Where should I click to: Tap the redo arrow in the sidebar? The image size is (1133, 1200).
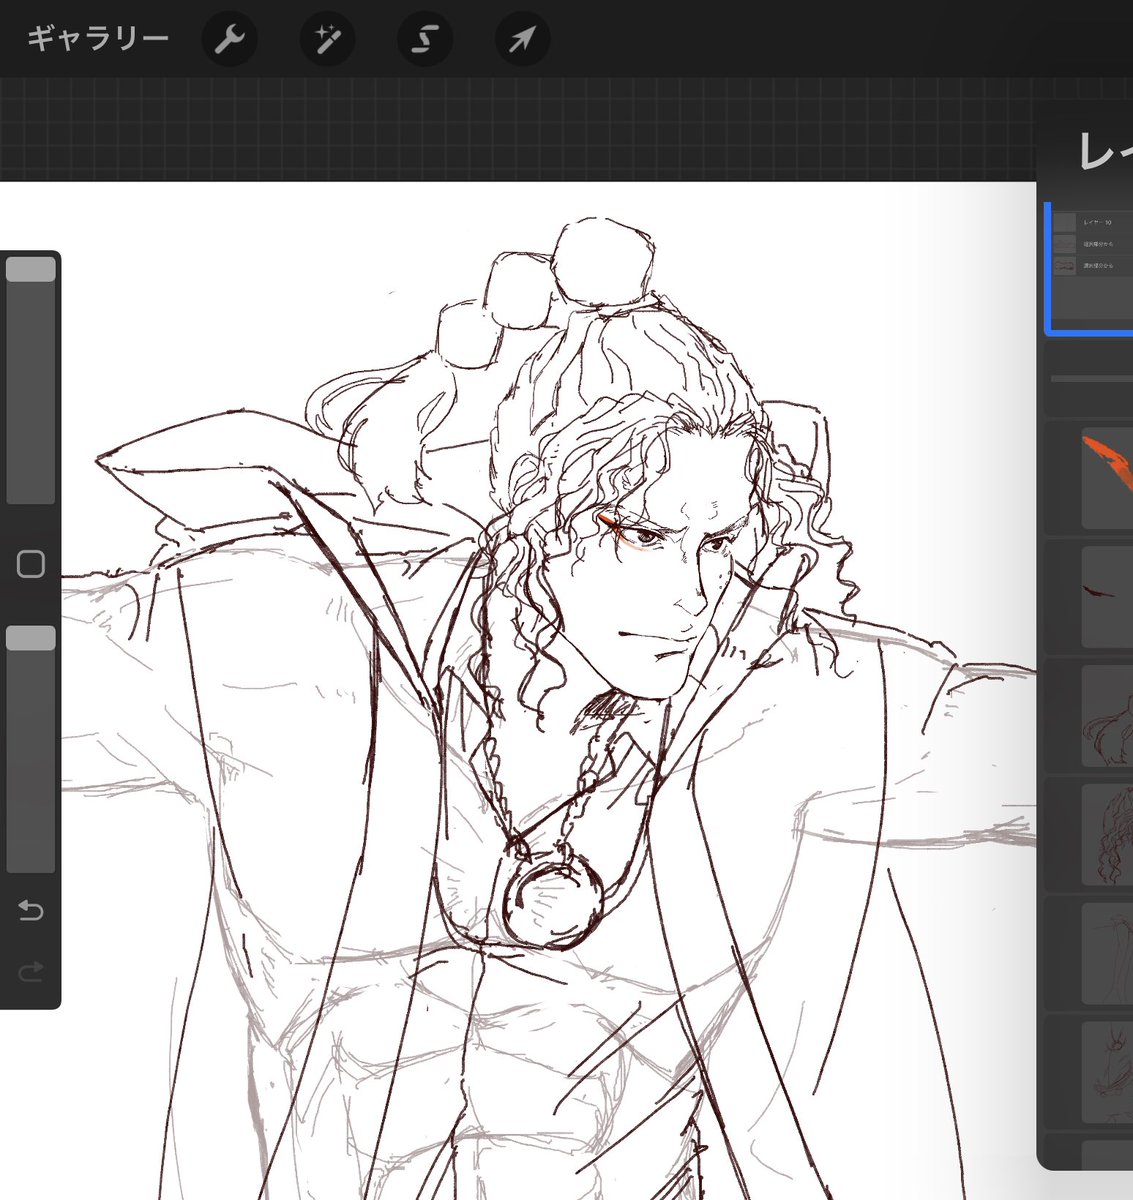(31, 970)
